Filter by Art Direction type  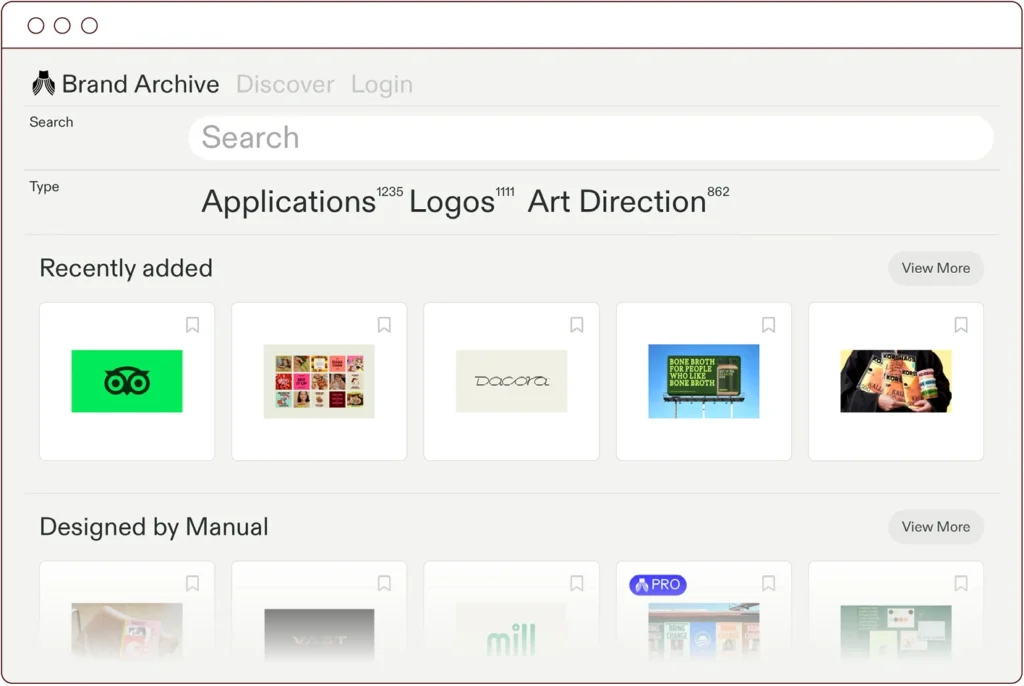click(617, 201)
